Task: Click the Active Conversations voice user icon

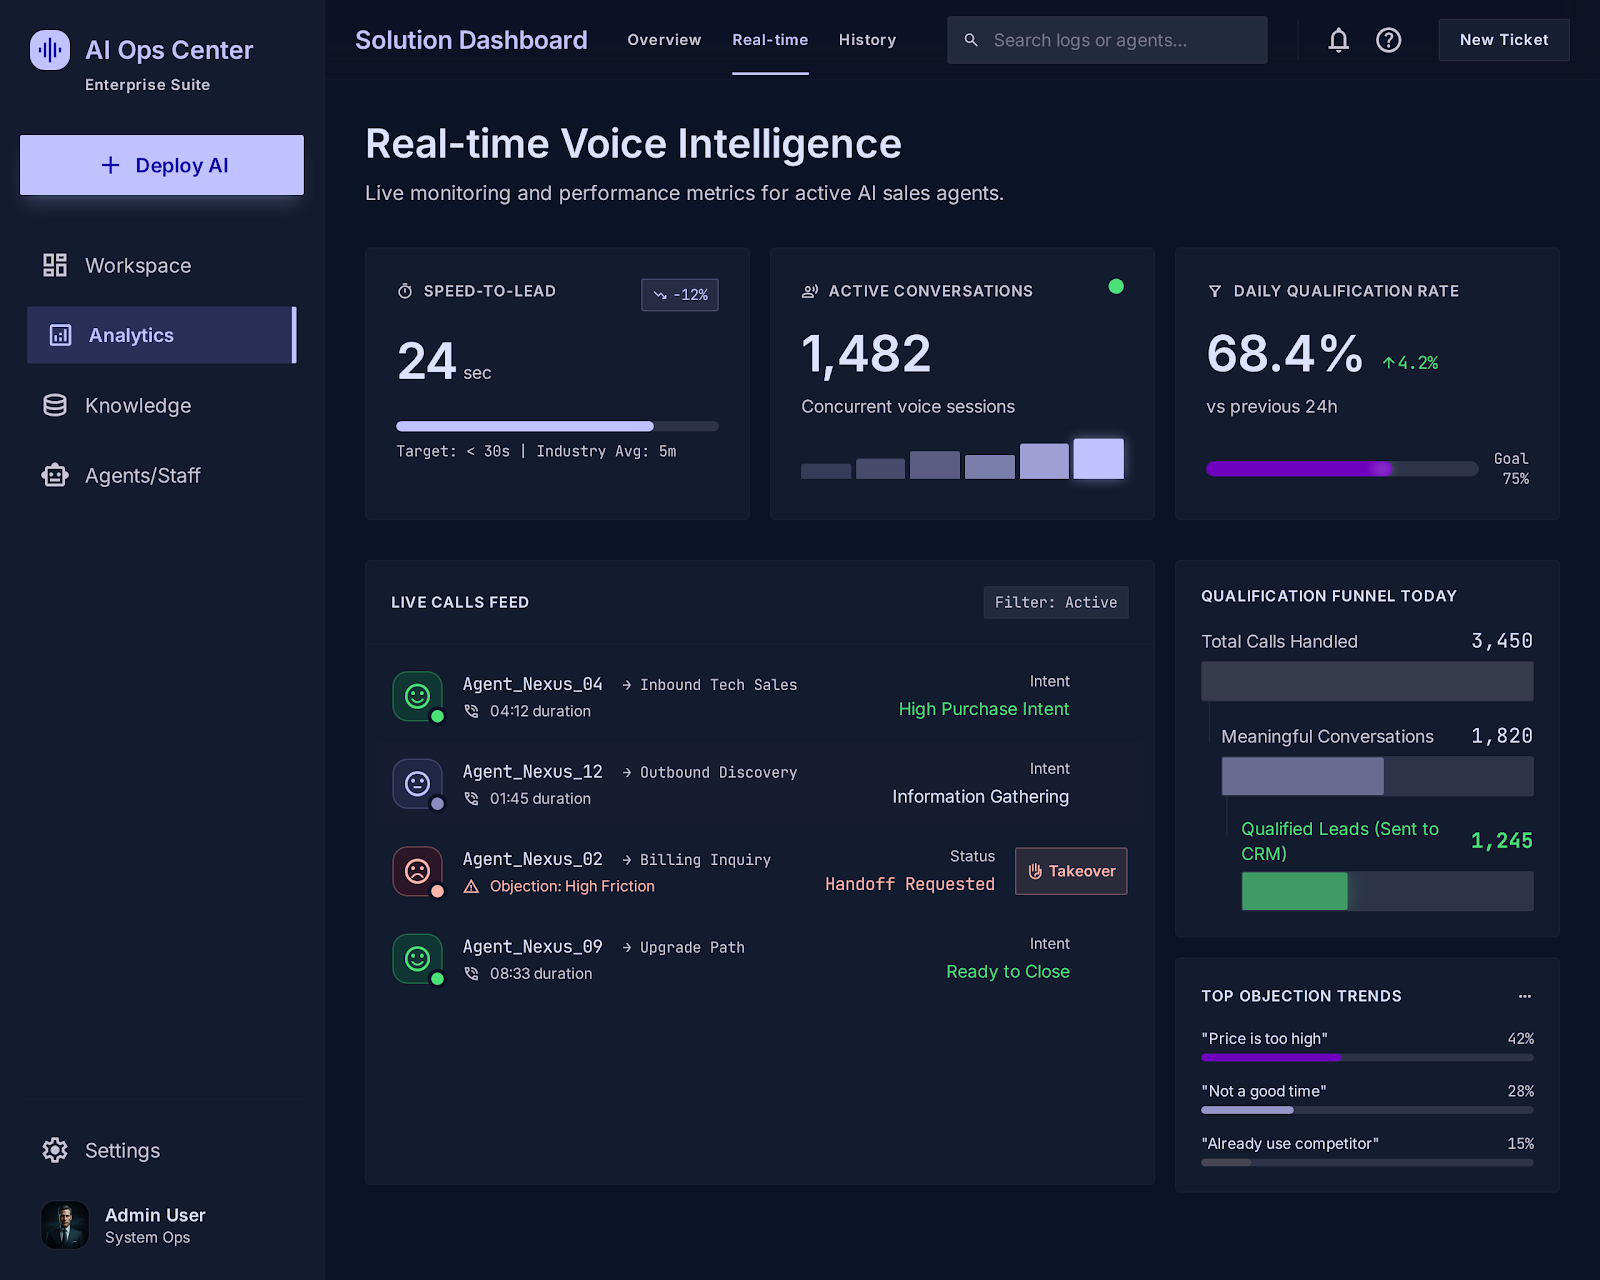Action: (x=810, y=291)
